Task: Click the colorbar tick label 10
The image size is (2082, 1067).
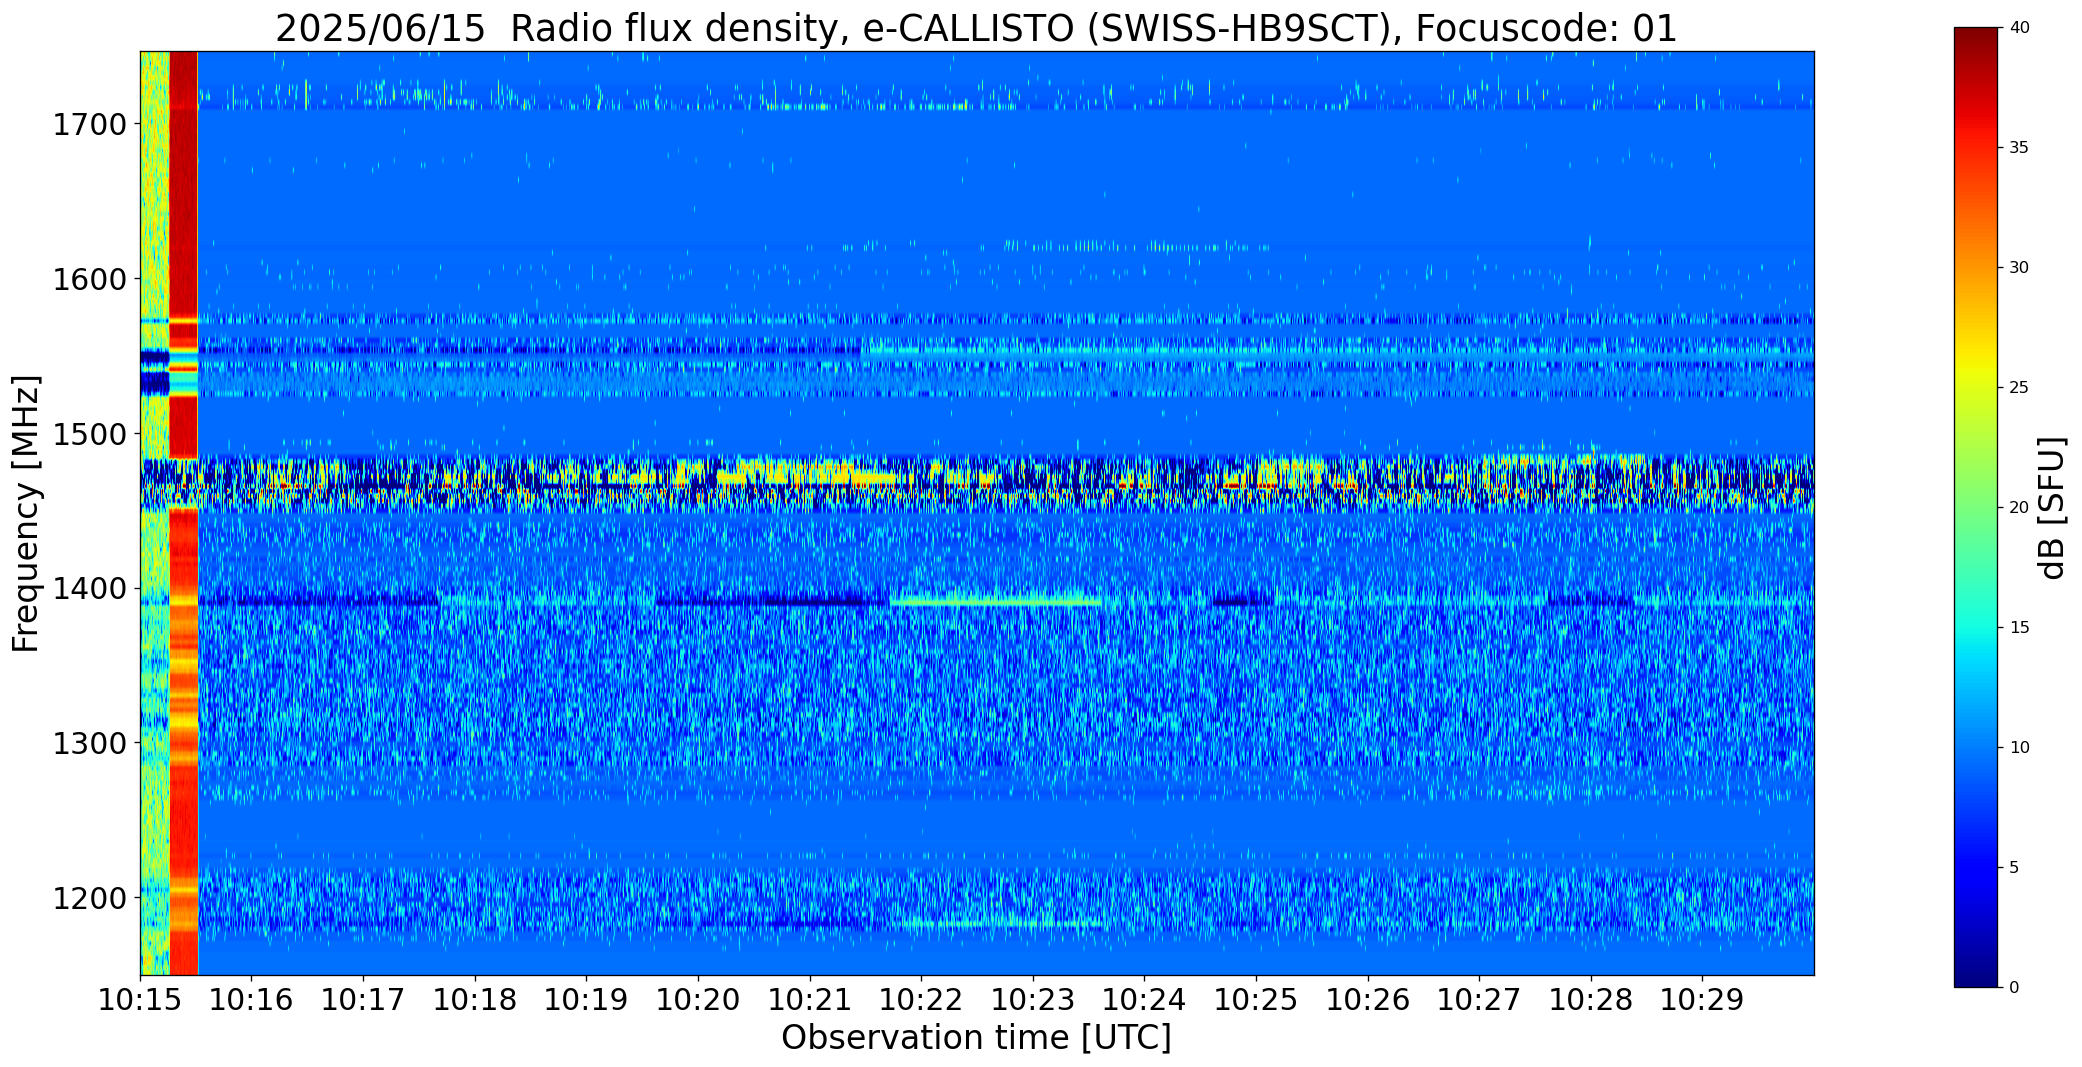Action: (x=2019, y=748)
